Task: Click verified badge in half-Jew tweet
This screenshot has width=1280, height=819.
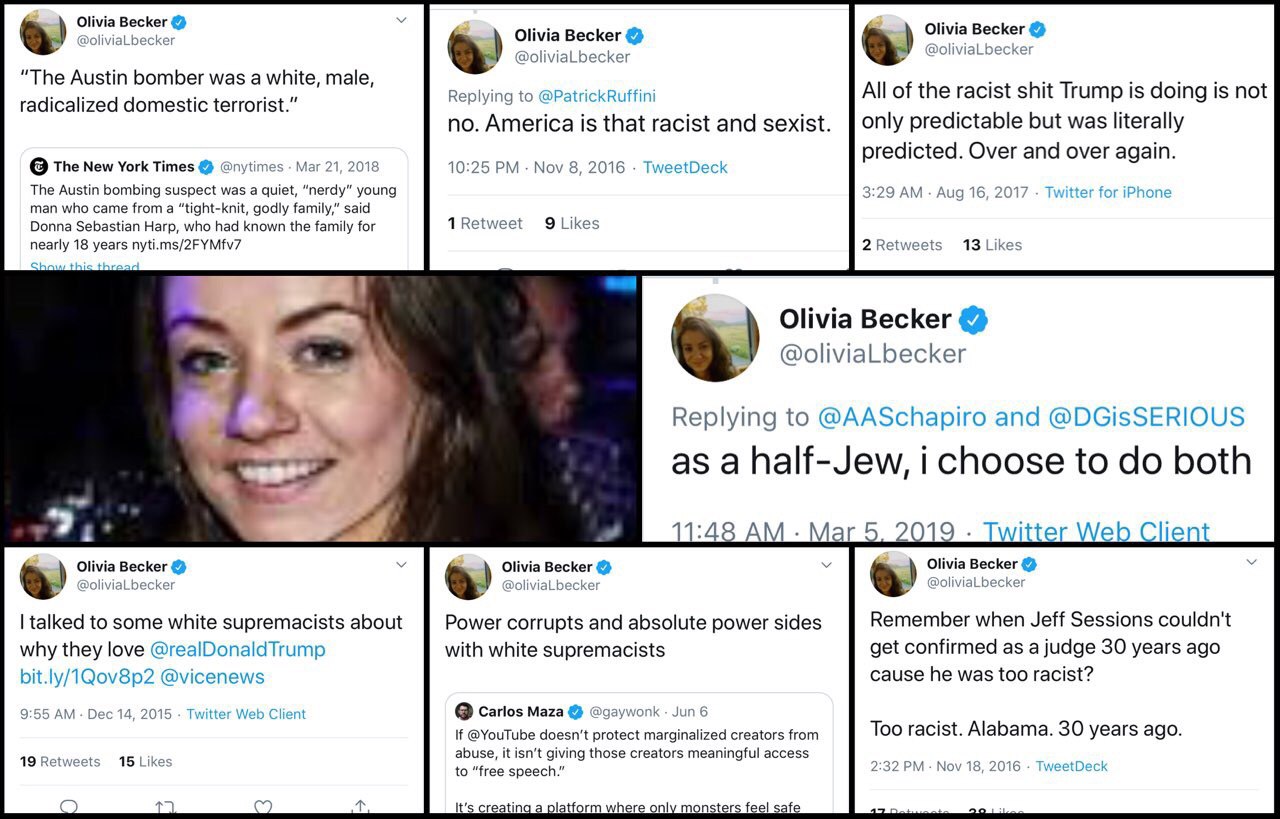Action: click(973, 320)
